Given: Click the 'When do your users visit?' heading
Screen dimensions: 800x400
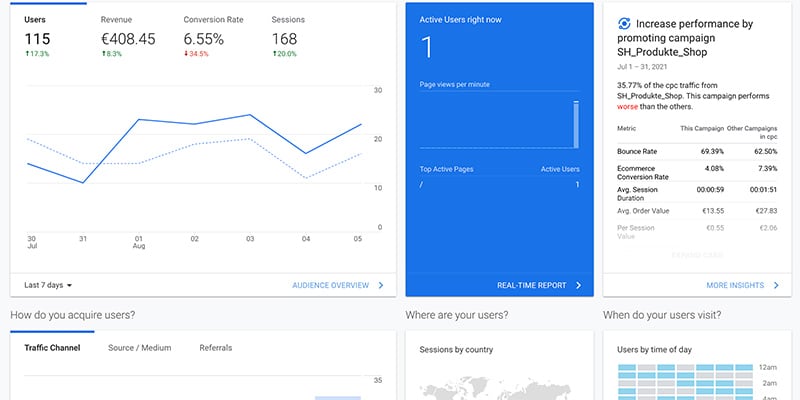Looking at the screenshot, I should (662, 315).
